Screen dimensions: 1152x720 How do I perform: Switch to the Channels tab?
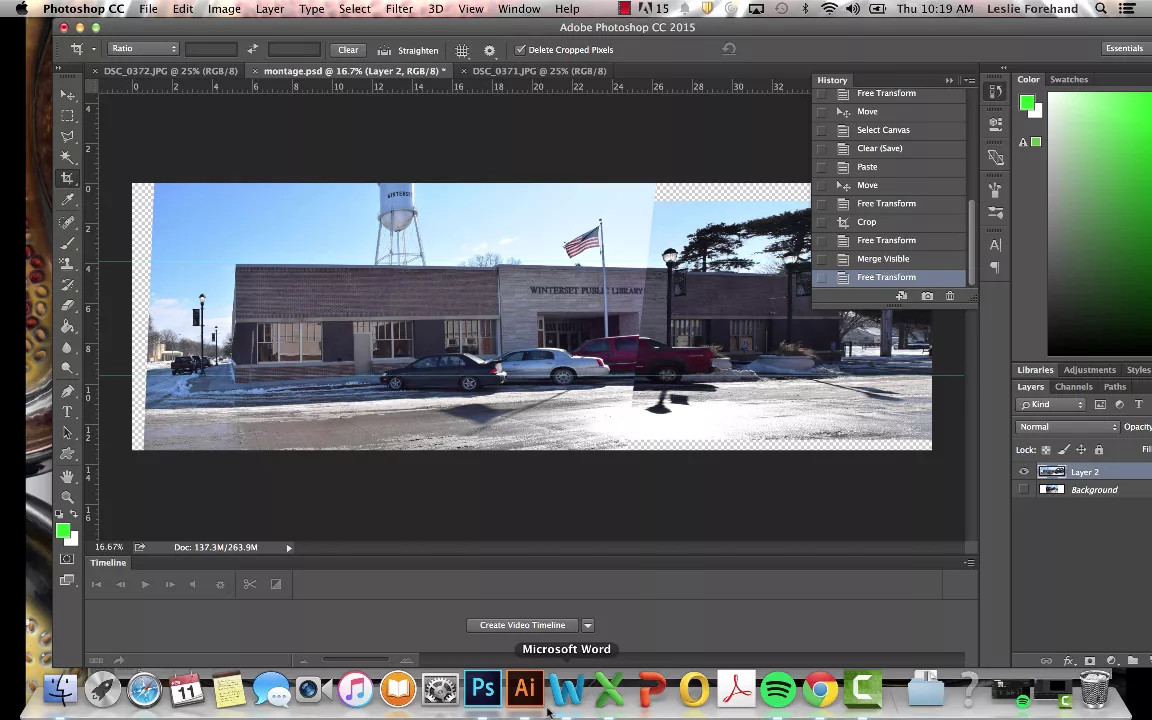coord(1073,386)
